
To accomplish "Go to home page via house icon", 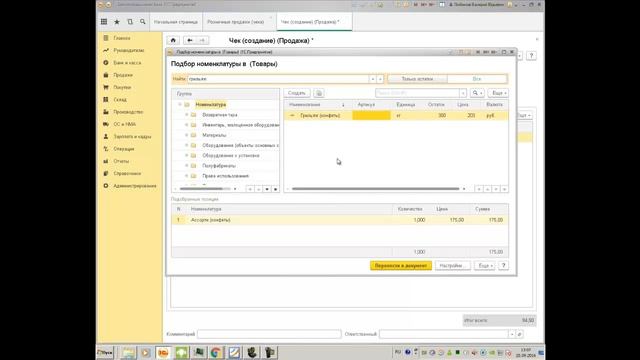I will click(173, 40).
